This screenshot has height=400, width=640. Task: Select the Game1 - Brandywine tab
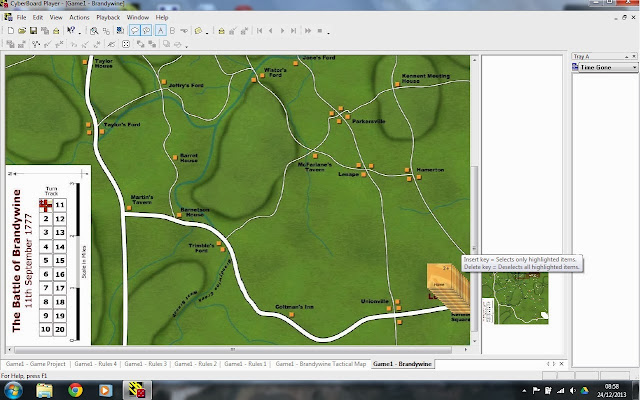tap(402, 364)
